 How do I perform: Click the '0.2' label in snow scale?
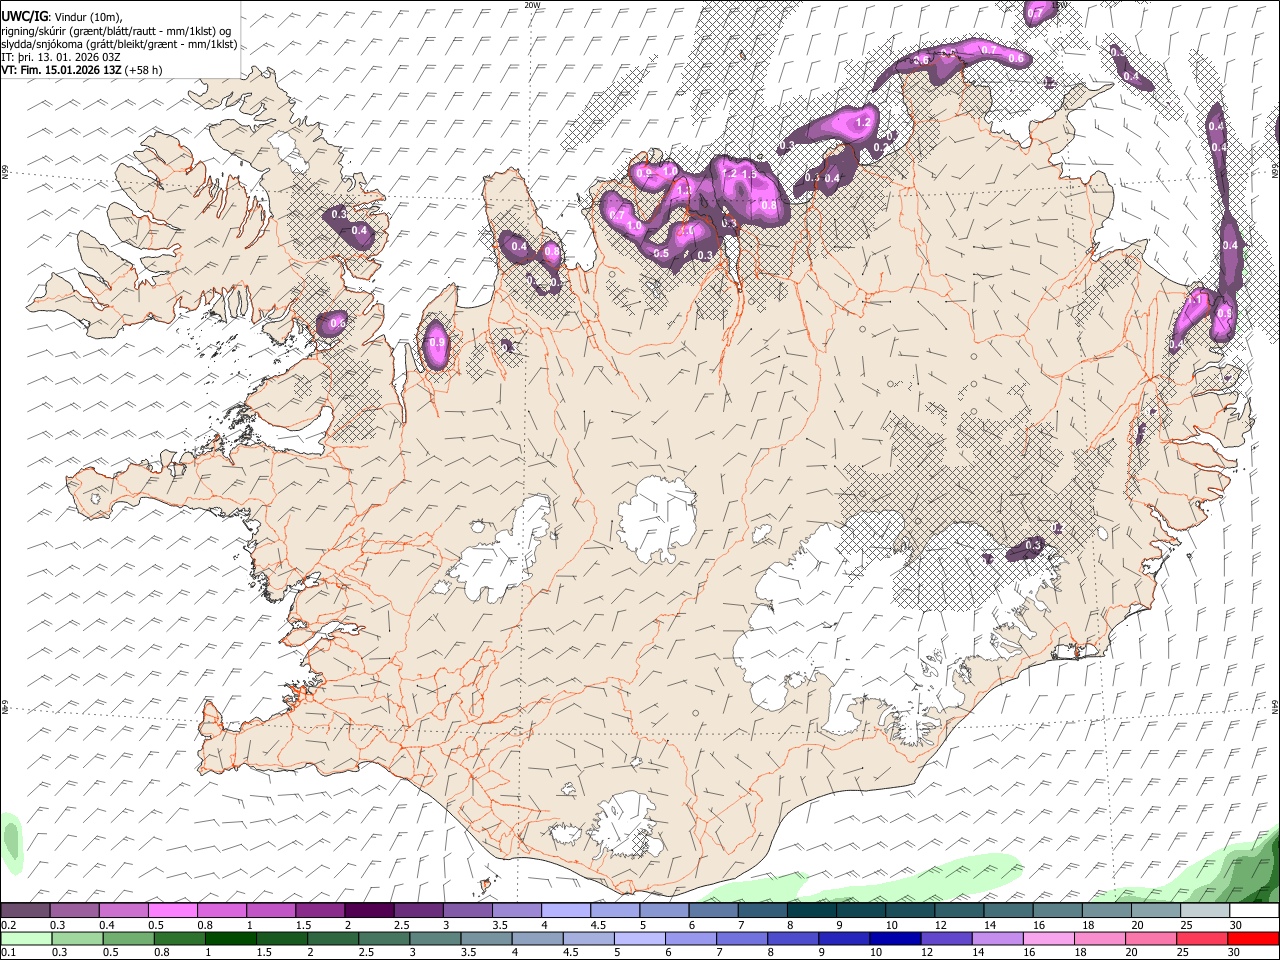7,925
